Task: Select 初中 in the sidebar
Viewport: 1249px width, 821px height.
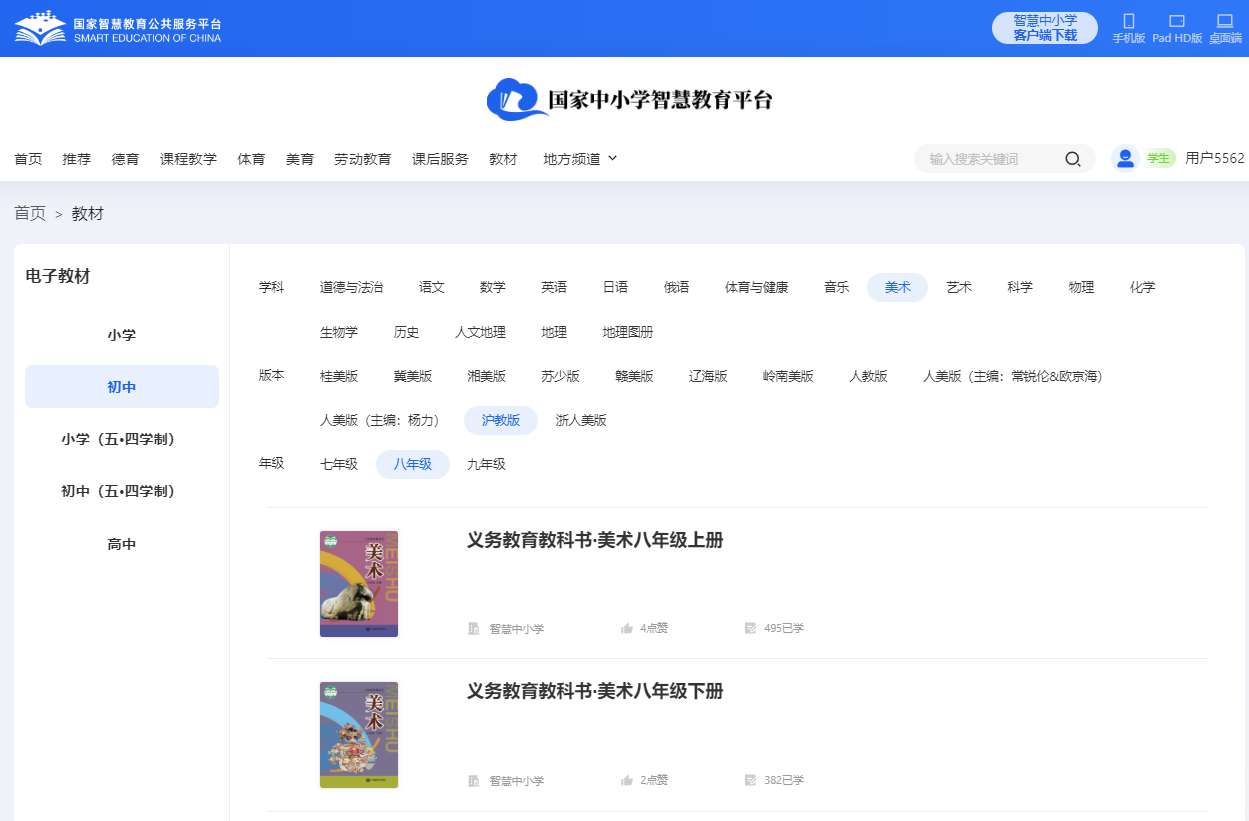Action: [122, 387]
